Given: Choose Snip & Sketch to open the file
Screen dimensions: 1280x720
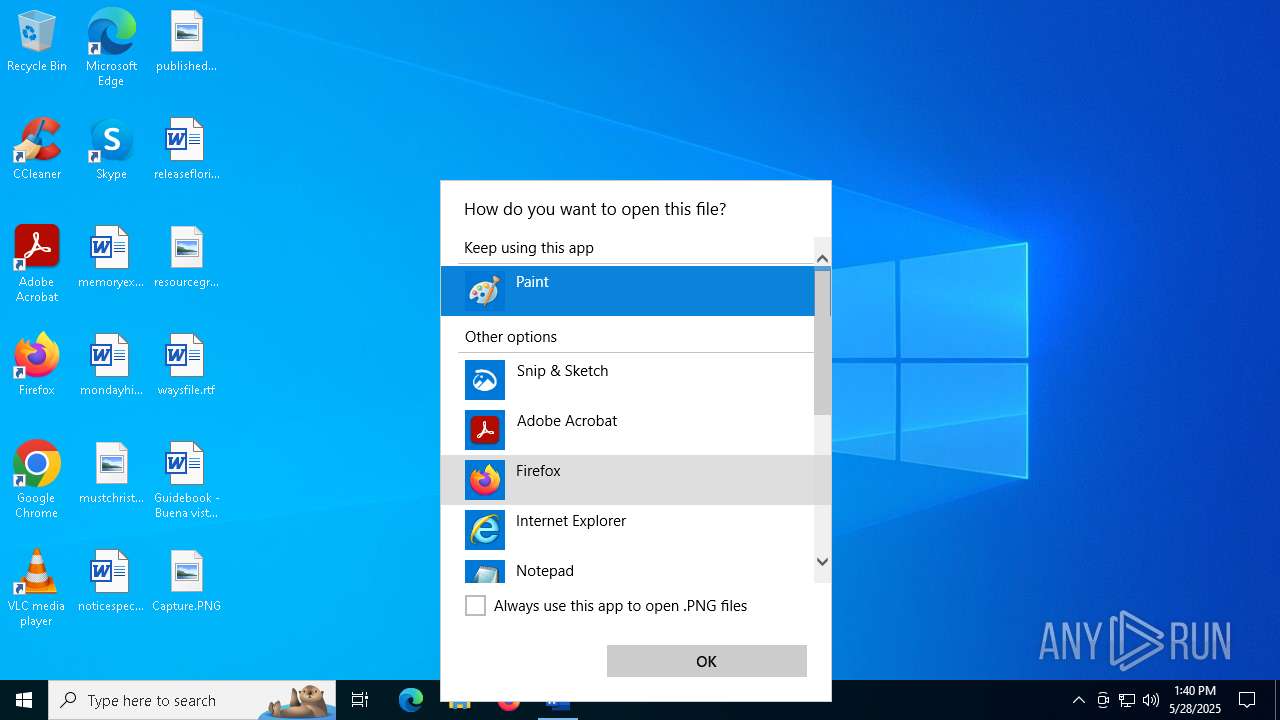Looking at the screenshot, I should (x=628, y=380).
